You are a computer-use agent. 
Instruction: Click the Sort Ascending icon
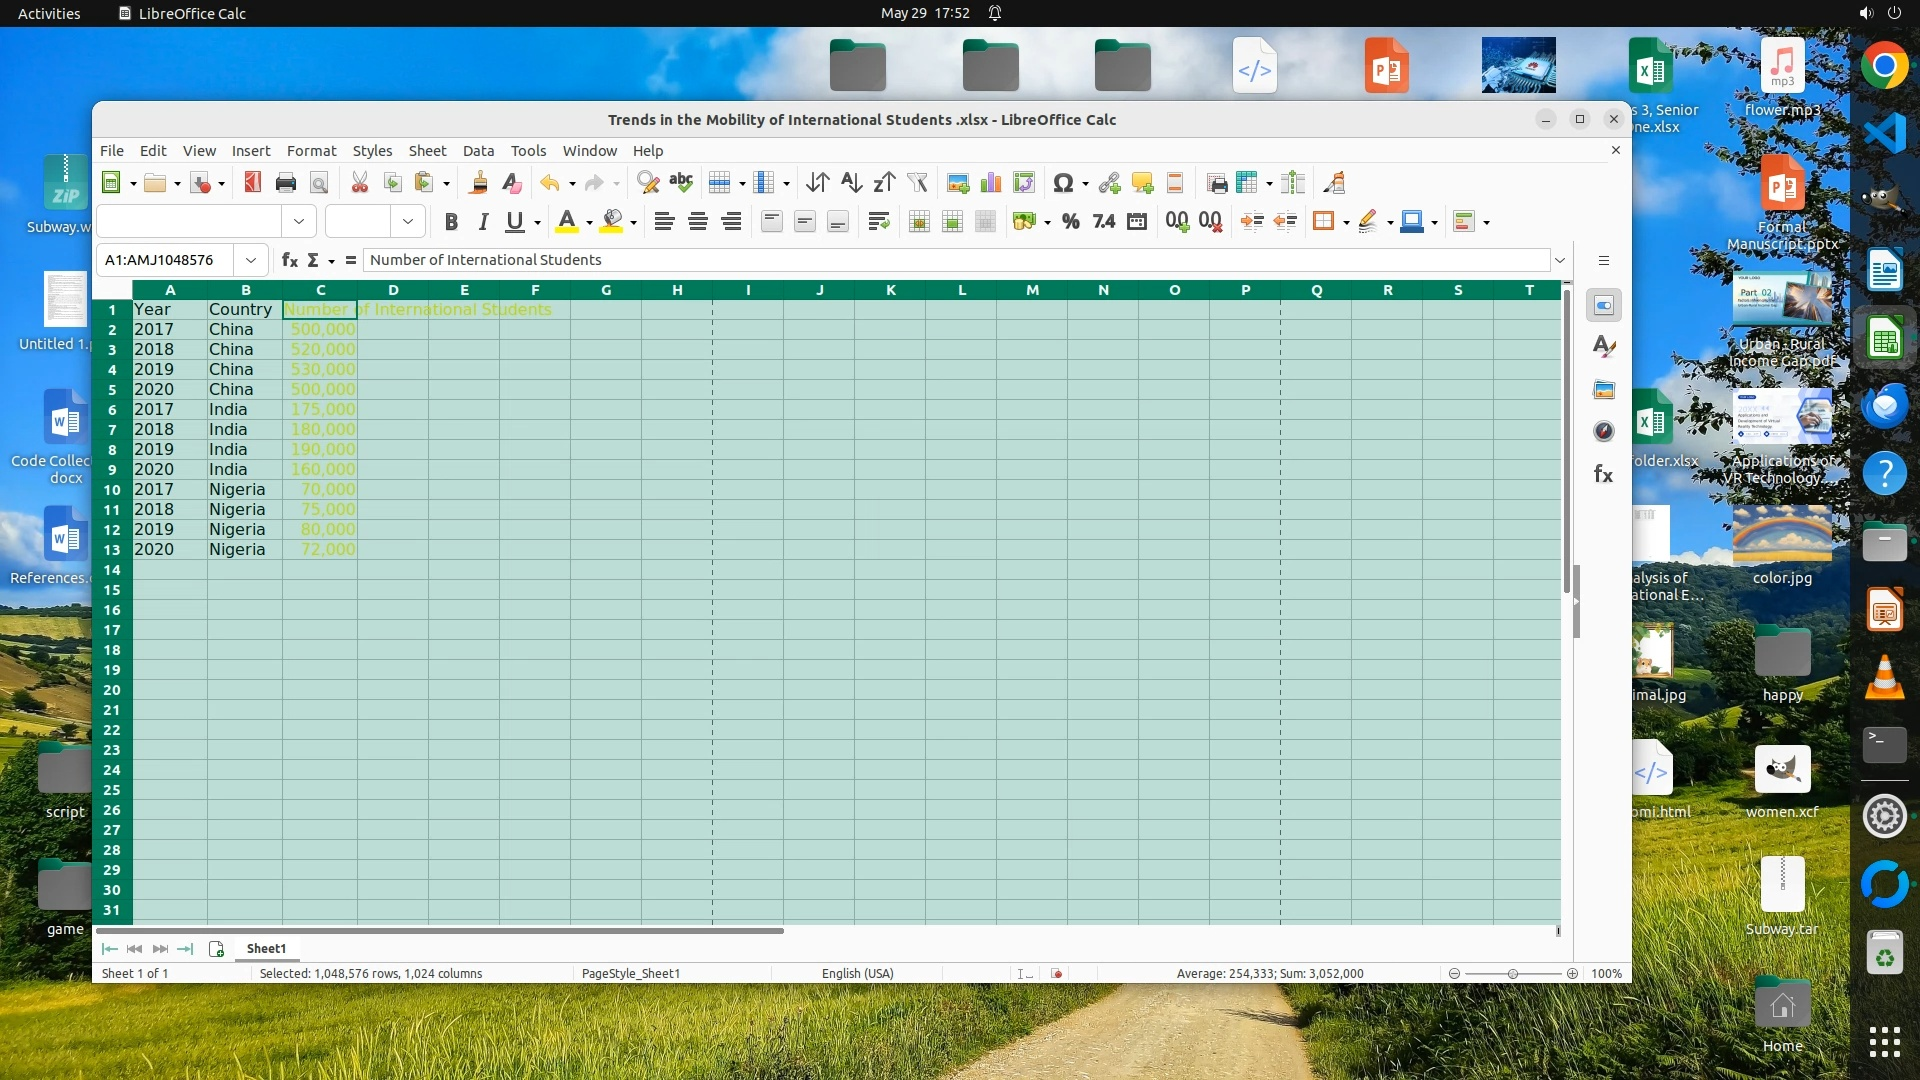[x=851, y=183]
